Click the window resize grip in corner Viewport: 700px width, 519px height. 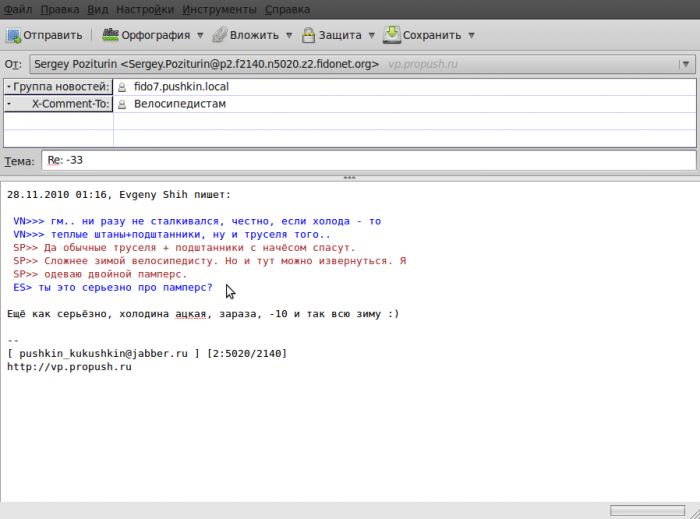click(x=694, y=513)
